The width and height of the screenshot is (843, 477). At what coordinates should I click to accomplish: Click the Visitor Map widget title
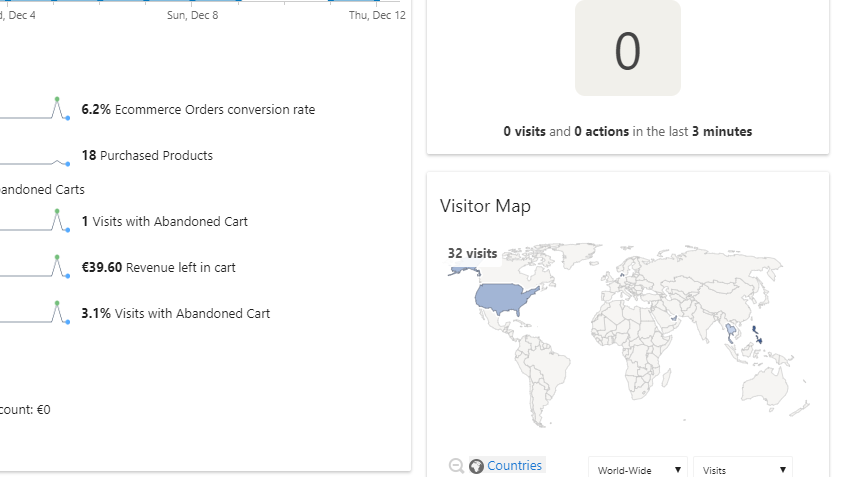tap(485, 206)
